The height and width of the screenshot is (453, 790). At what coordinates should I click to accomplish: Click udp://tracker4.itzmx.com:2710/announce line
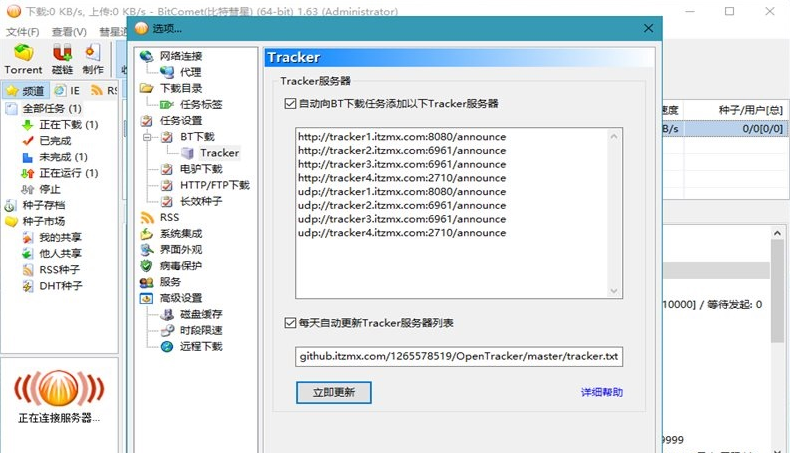tap(402, 233)
